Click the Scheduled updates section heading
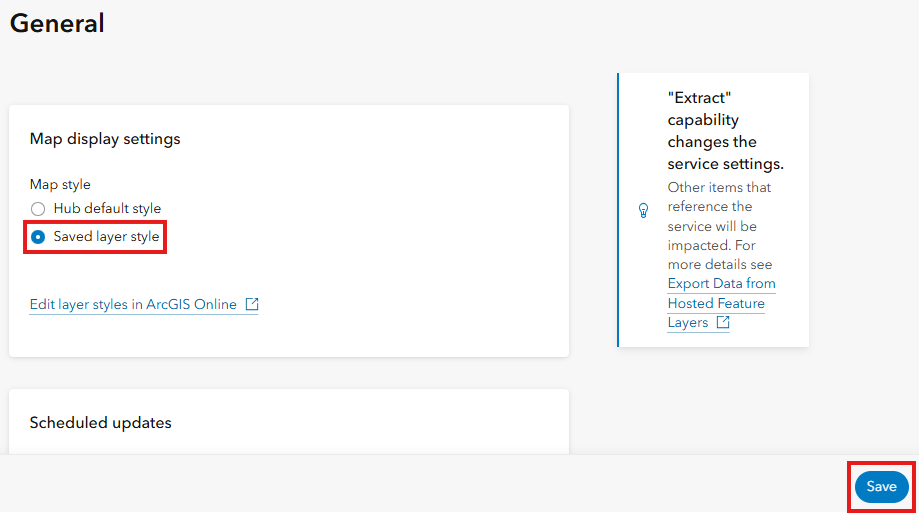The width and height of the screenshot is (919, 514). tap(100, 423)
